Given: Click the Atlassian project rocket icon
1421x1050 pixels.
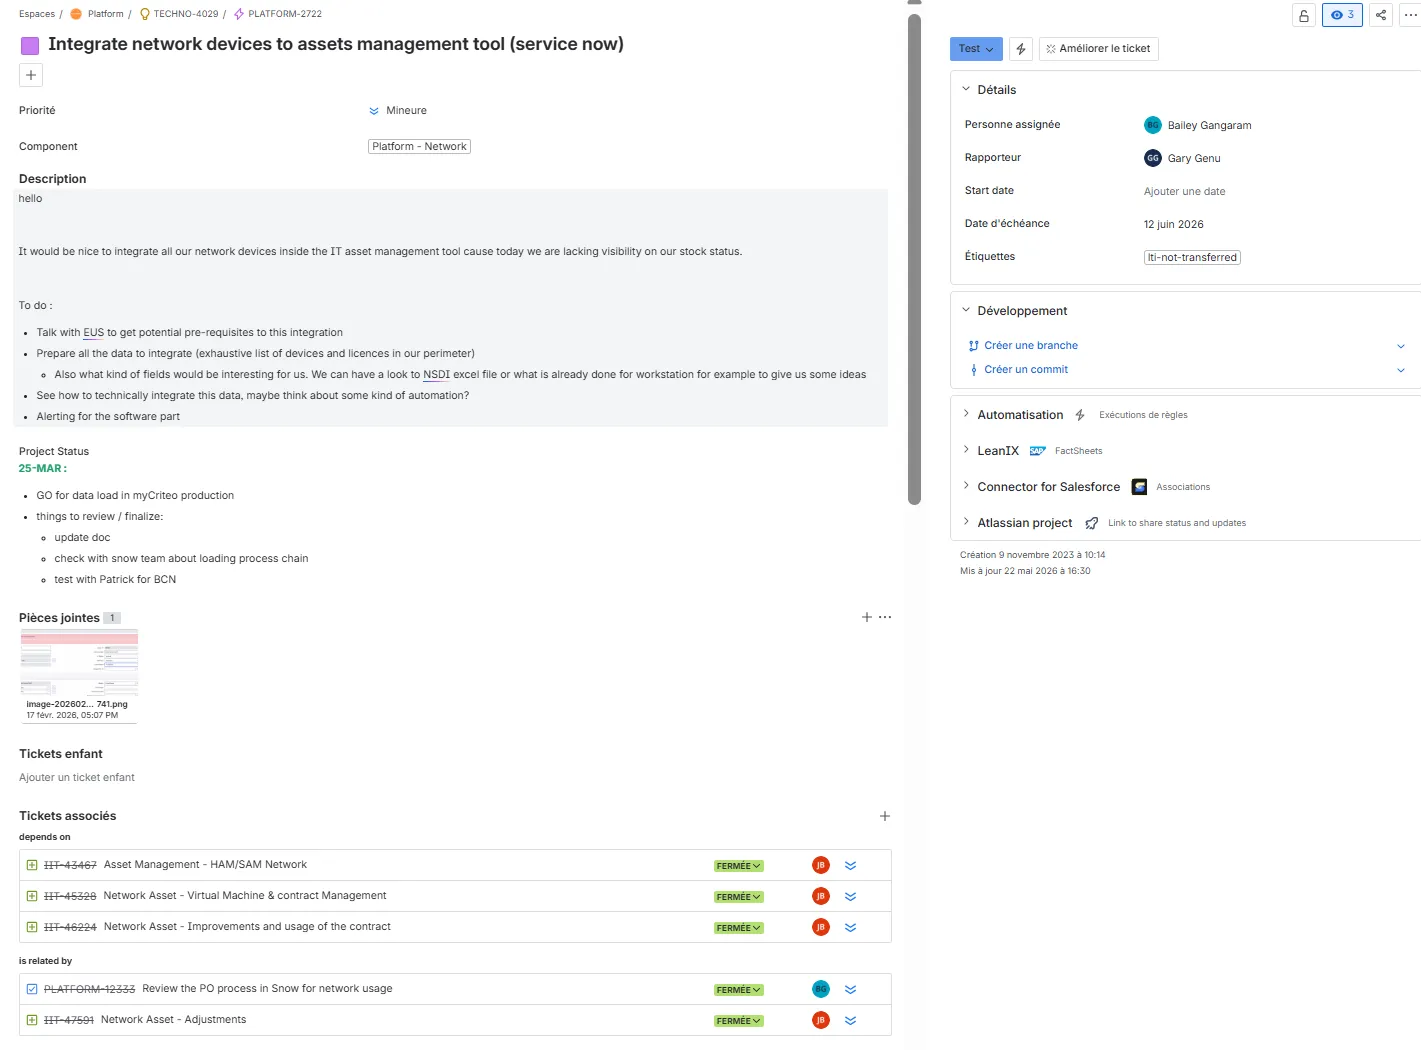Looking at the screenshot, I should coord(1091,523).
